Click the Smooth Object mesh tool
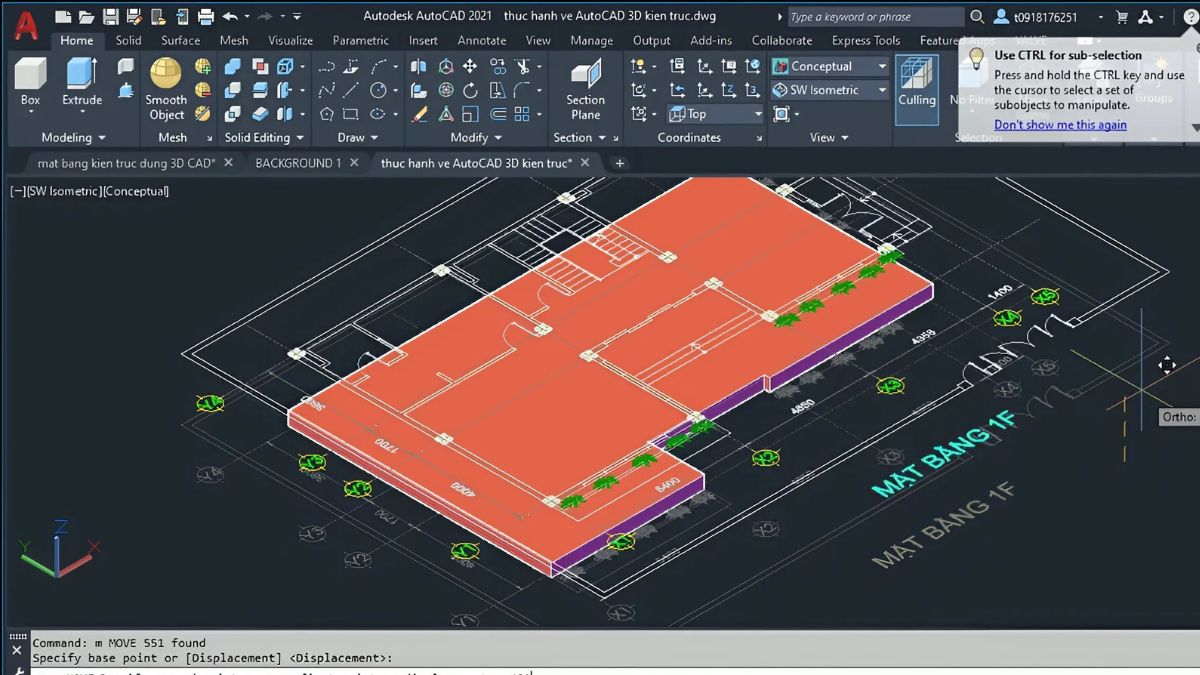The height and width of the screenshot is (675, 1200). 166,88
